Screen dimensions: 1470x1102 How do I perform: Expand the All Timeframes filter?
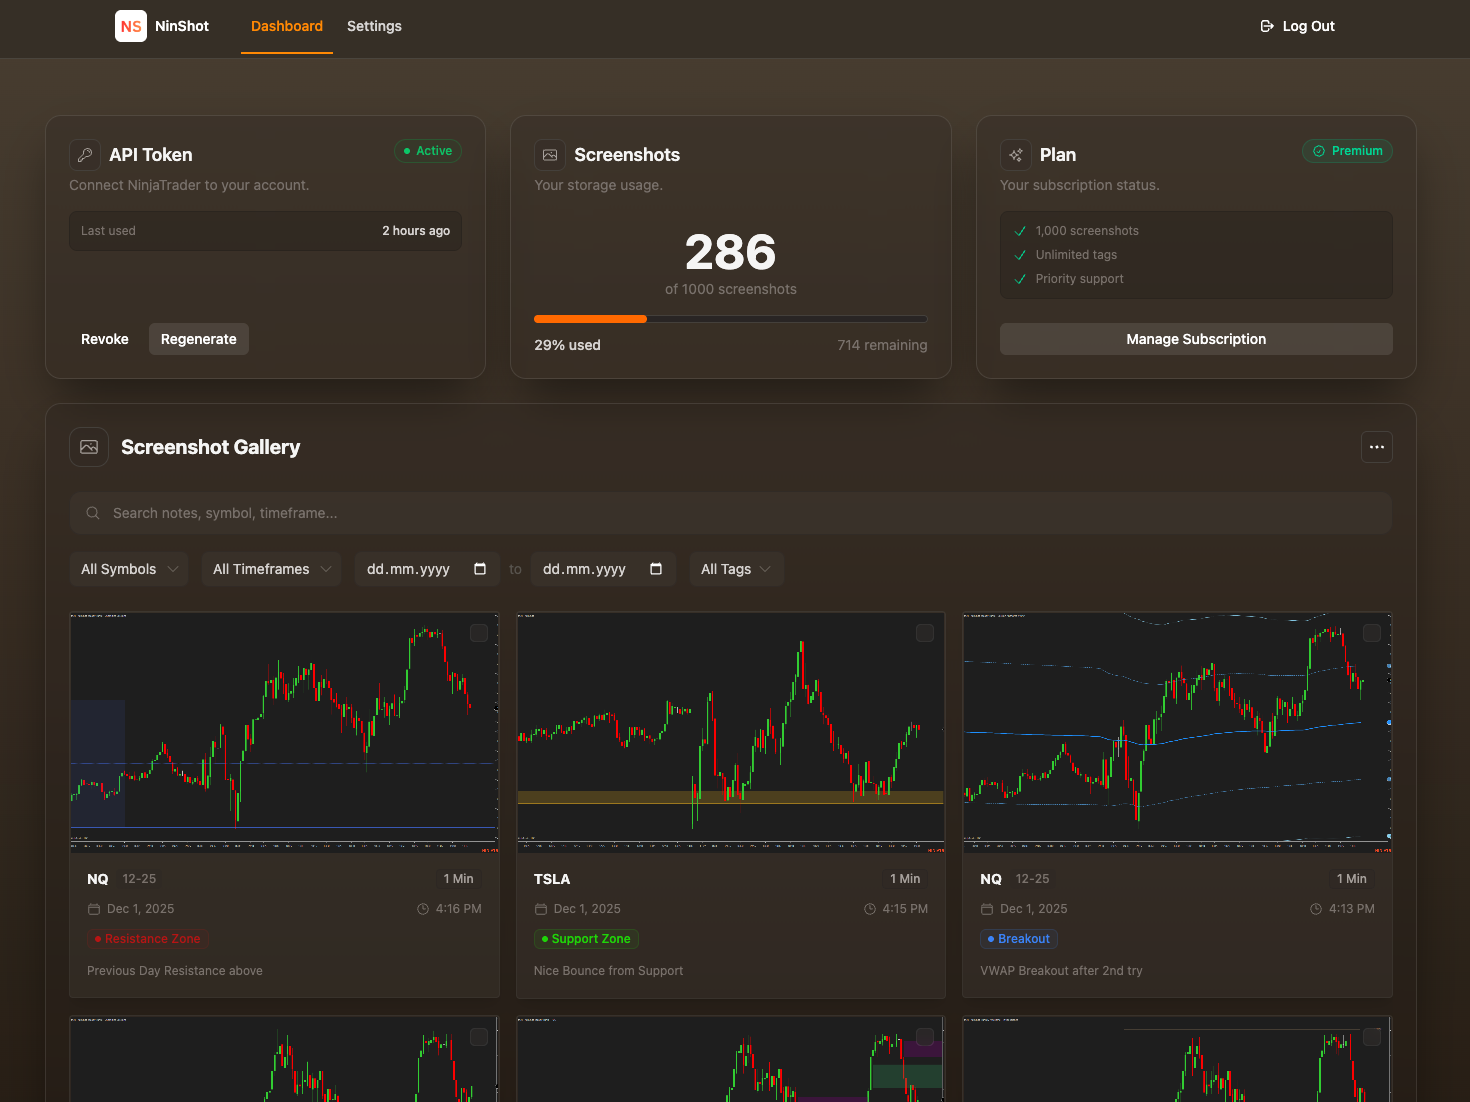(x=271, y=568)
